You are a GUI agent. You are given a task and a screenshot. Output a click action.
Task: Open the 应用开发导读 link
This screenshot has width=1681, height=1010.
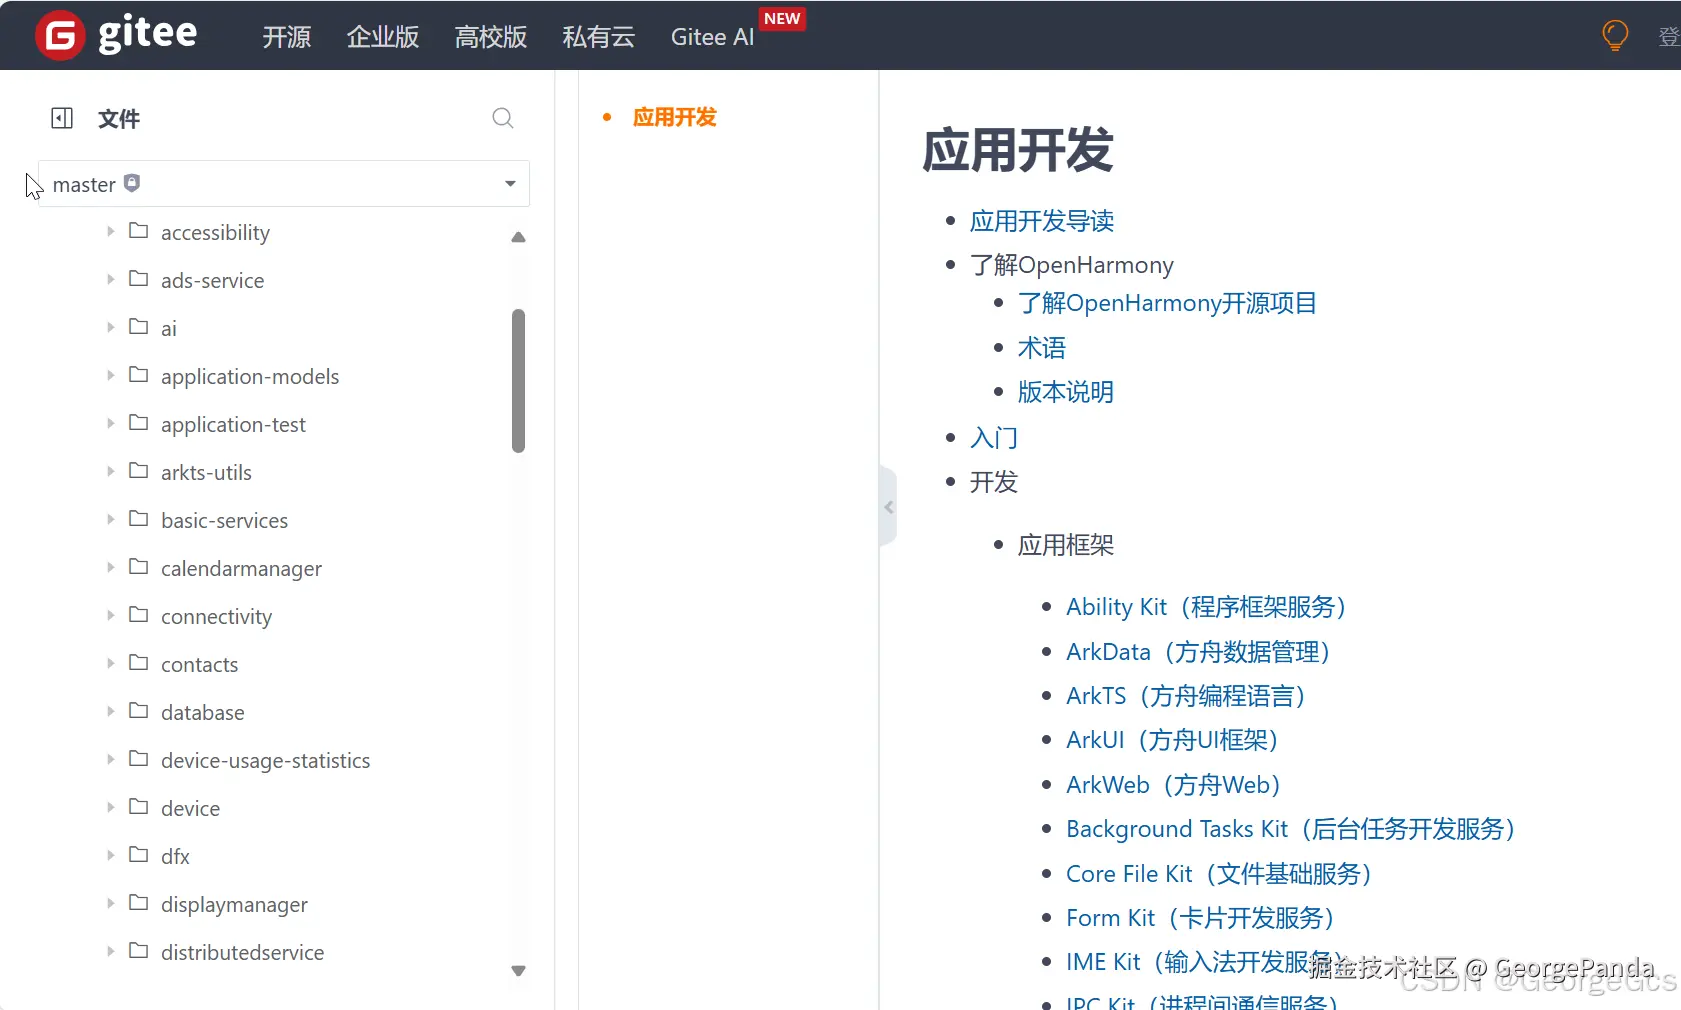(1043, 221)
